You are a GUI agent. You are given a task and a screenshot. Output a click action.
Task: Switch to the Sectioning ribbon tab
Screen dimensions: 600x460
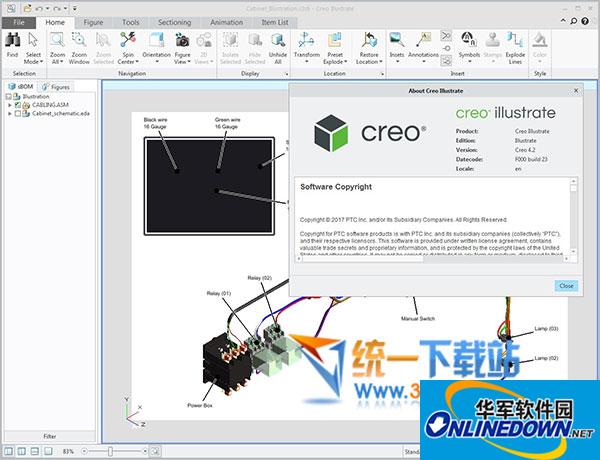[x=174, y=23]
